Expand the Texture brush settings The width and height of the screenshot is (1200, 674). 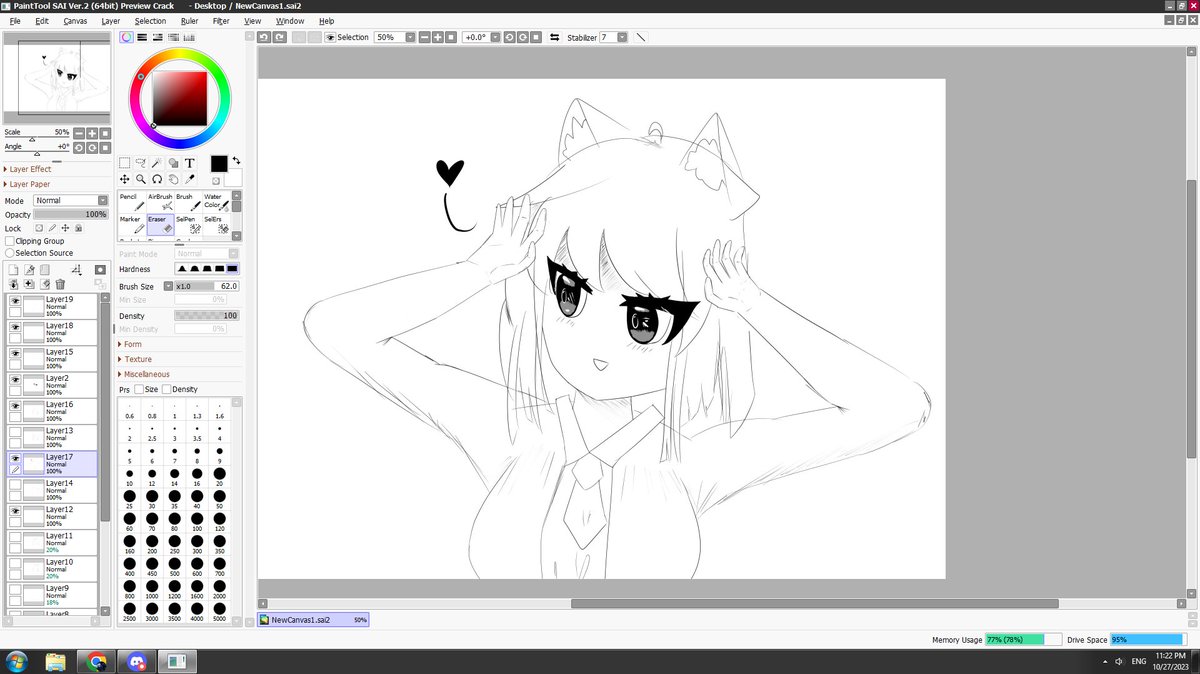pyautogui.click(x=135, y=359)
